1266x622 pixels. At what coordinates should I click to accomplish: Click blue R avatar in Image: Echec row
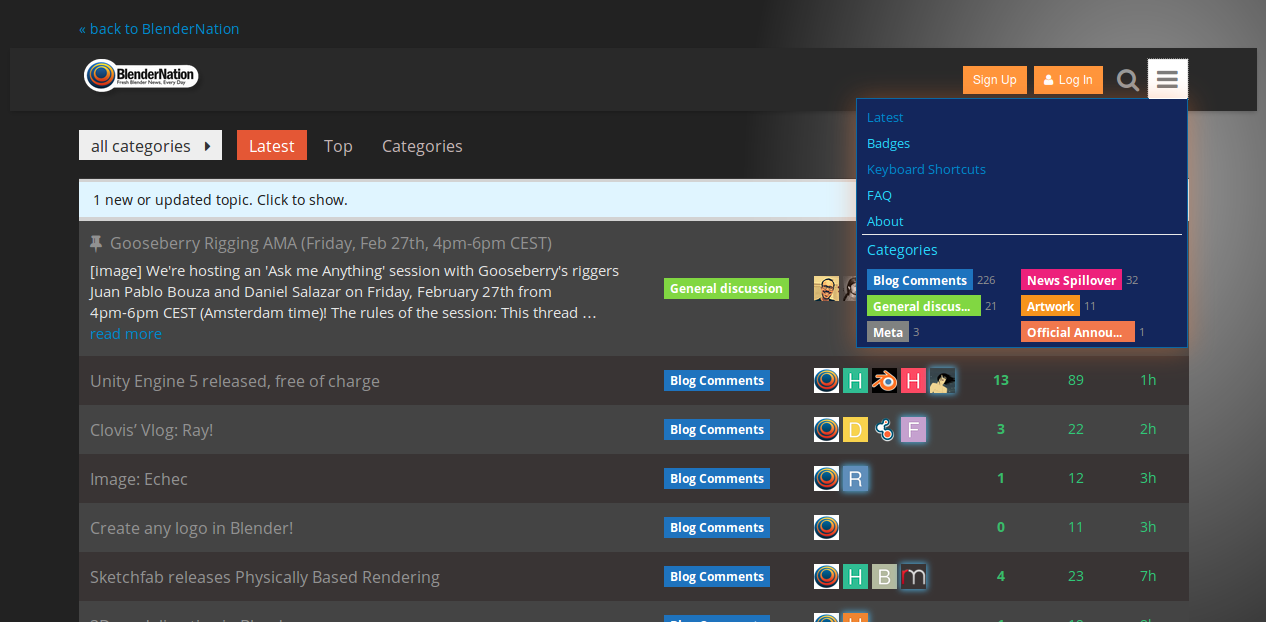855,478
